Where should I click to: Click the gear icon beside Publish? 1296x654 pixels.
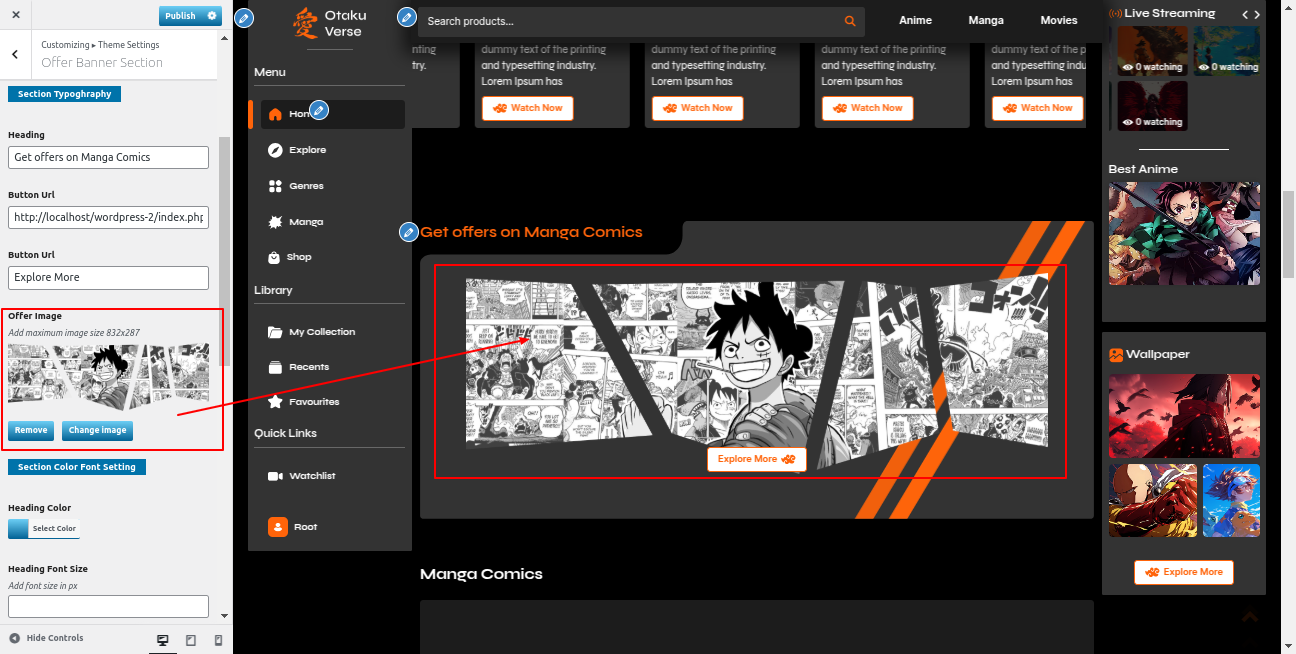click(x=211, y=16)
